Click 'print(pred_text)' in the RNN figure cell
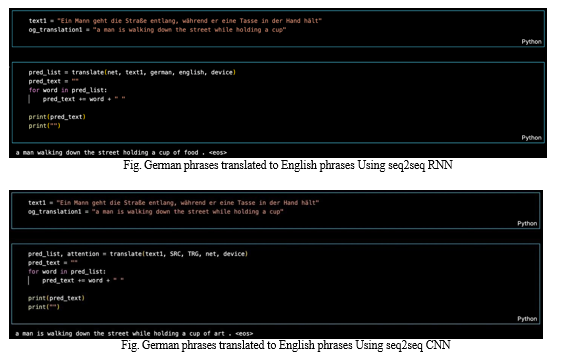Image resolution: width=570 pixels, height=363 pixels. (57, 117)
